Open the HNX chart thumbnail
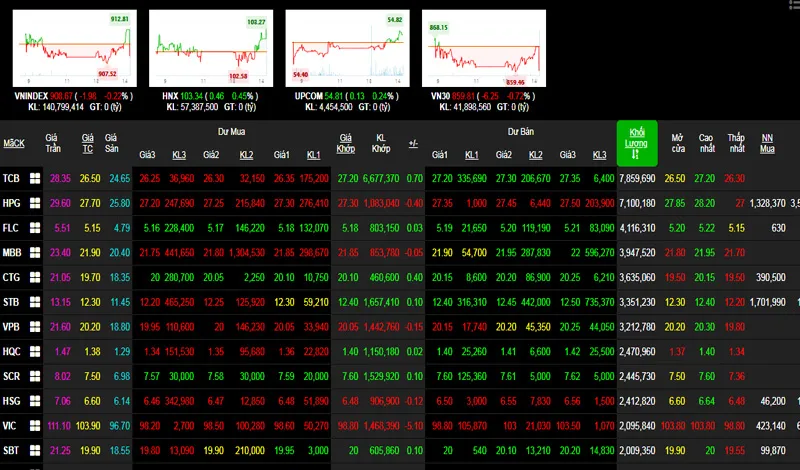Image resolution: width=800 pixels, height=470 pixels. (x=211, y=48)
